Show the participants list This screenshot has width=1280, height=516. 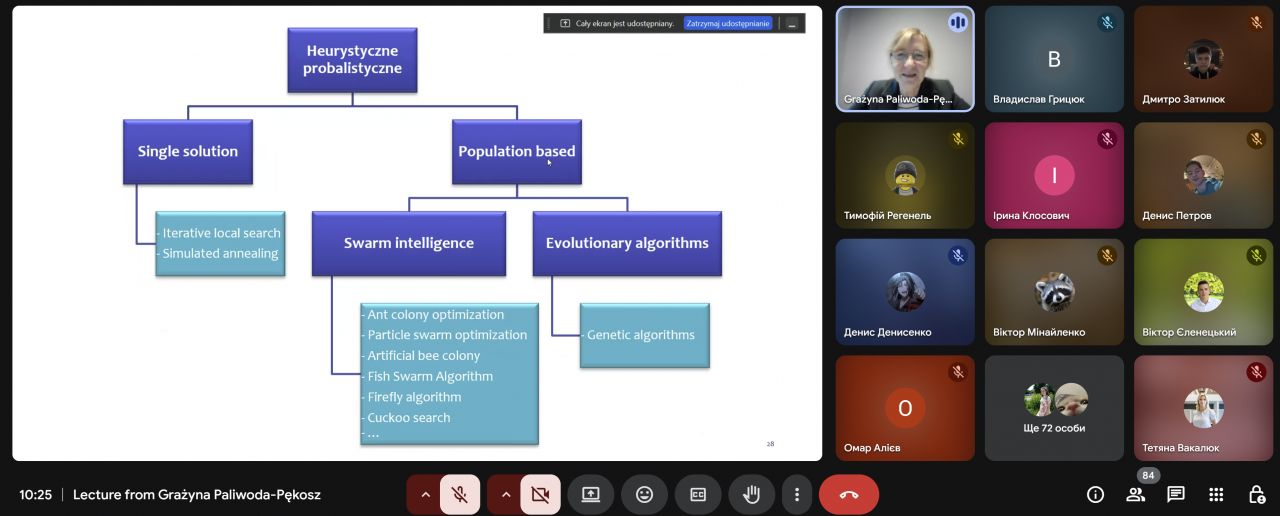(1135, 494)
